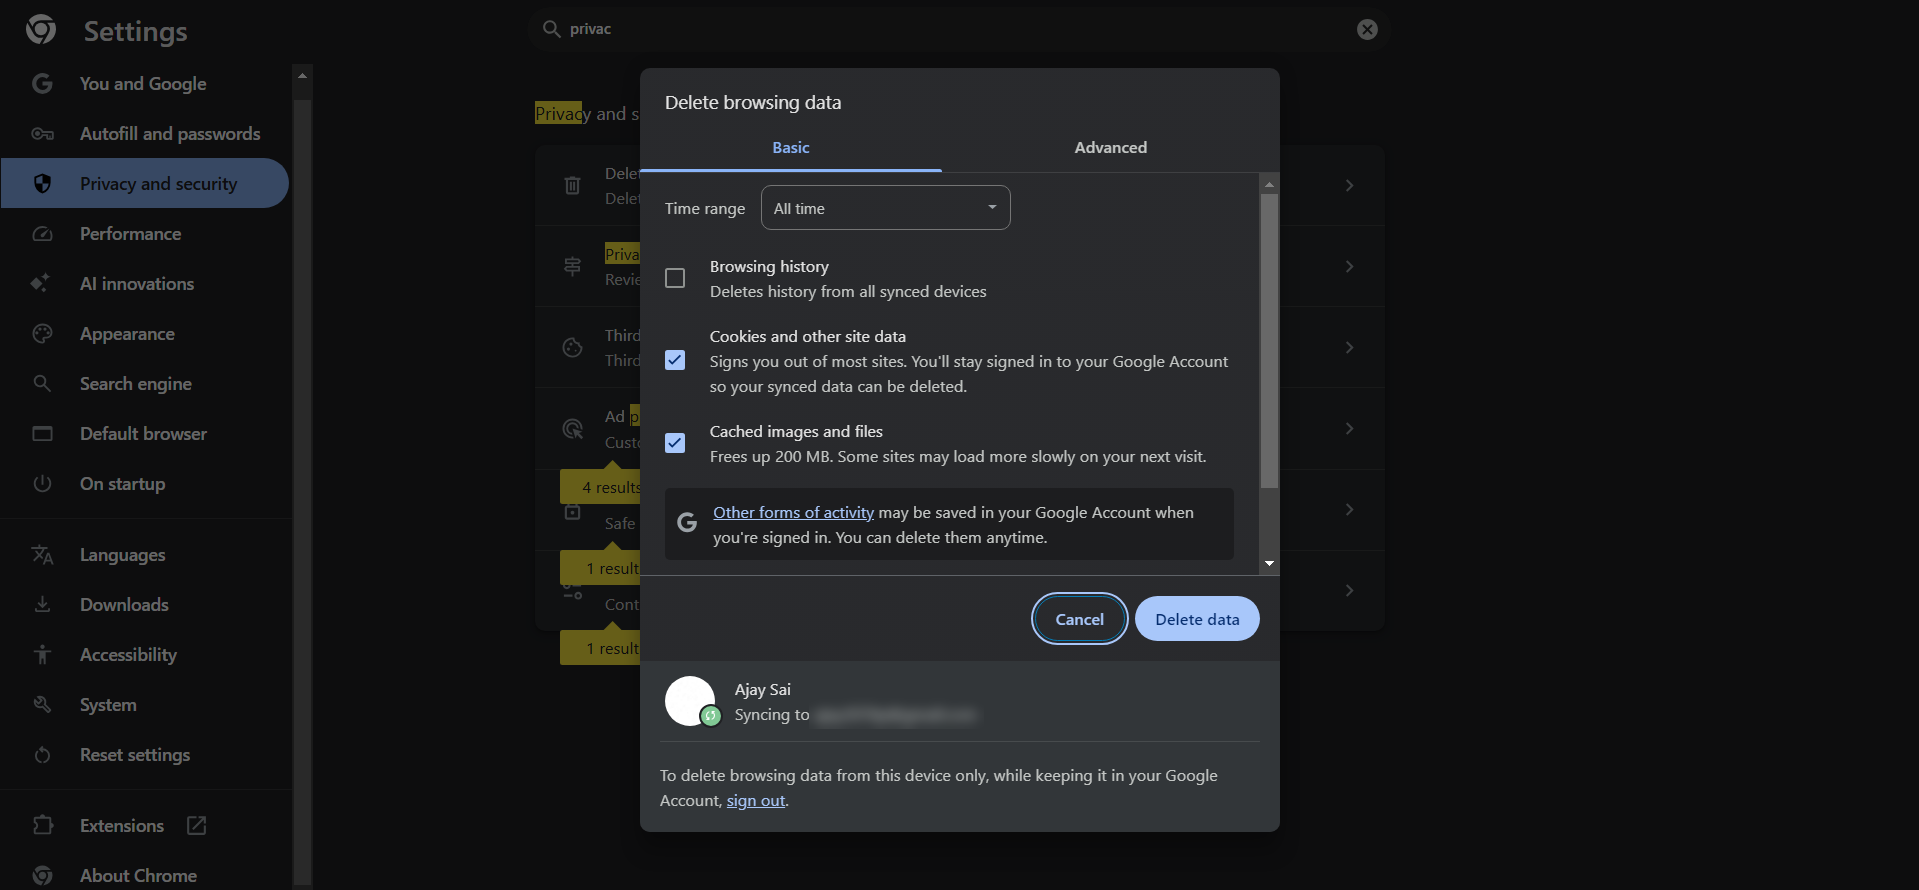This screenshot has height=890, width=1919.
Task: Uncheck Cached images and files
Action: click(675, 443)
